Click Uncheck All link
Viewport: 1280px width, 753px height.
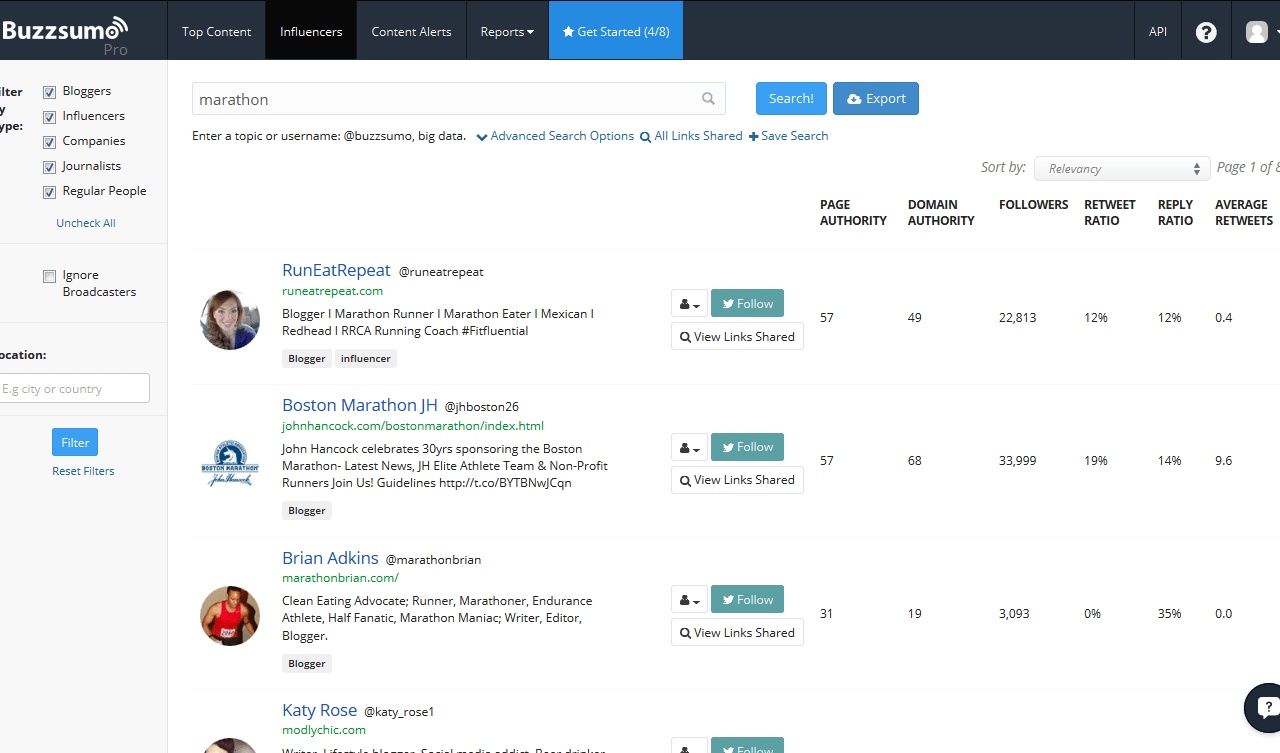coord(86,223)
